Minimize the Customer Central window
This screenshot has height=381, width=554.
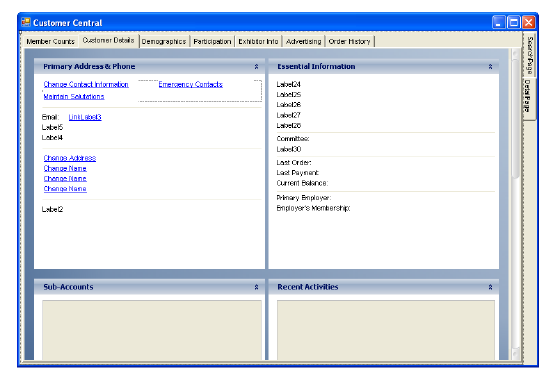499,23
